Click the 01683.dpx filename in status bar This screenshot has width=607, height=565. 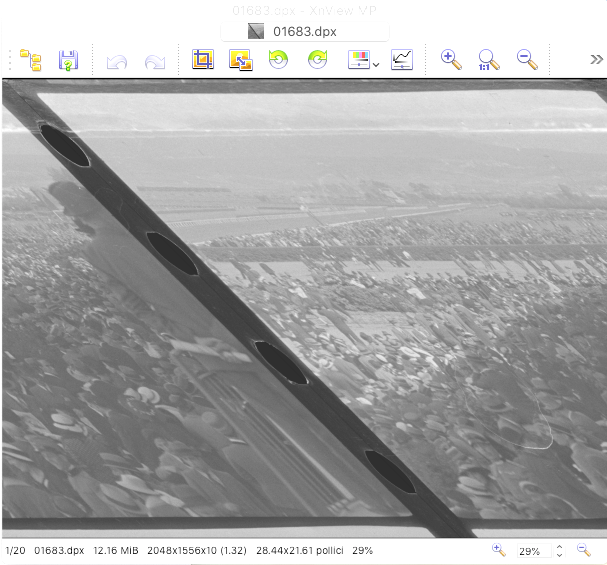click(59, 550)
